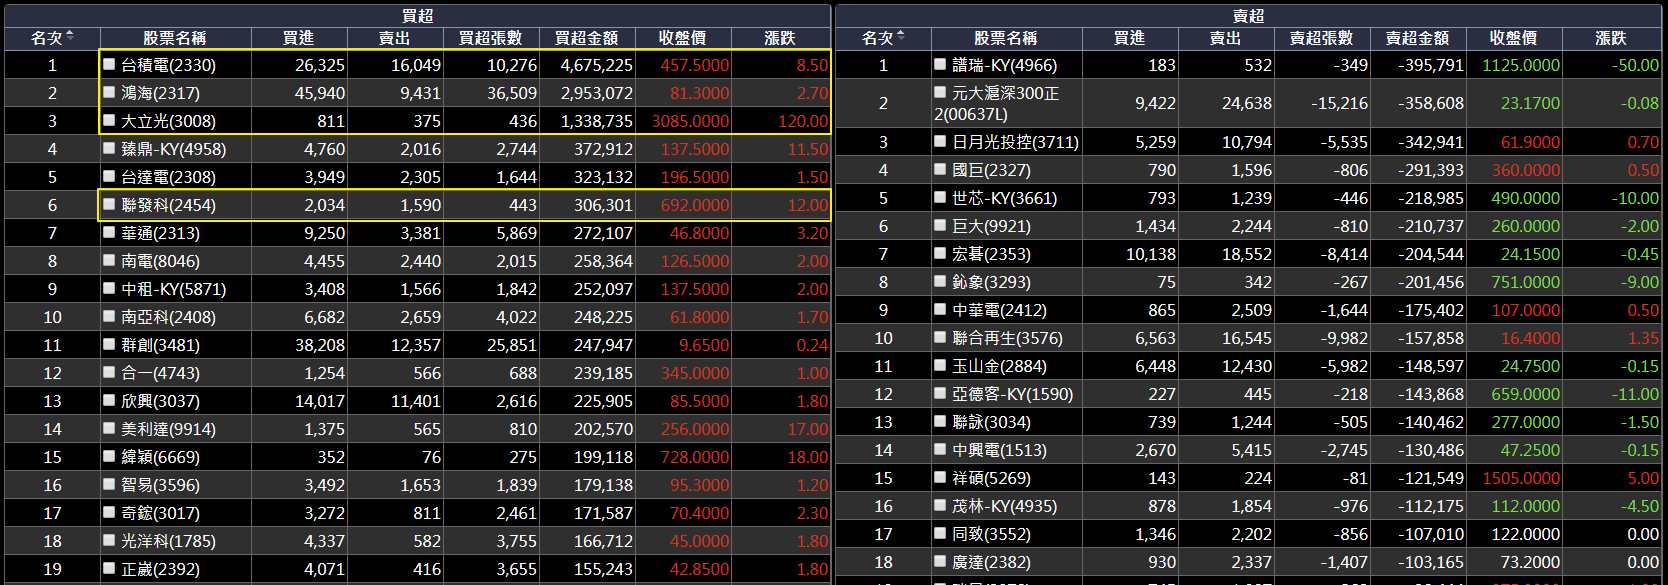This screenshot has width=1668, height=585.
Task: Open stock 美利達(9914)
Action: 168,429
